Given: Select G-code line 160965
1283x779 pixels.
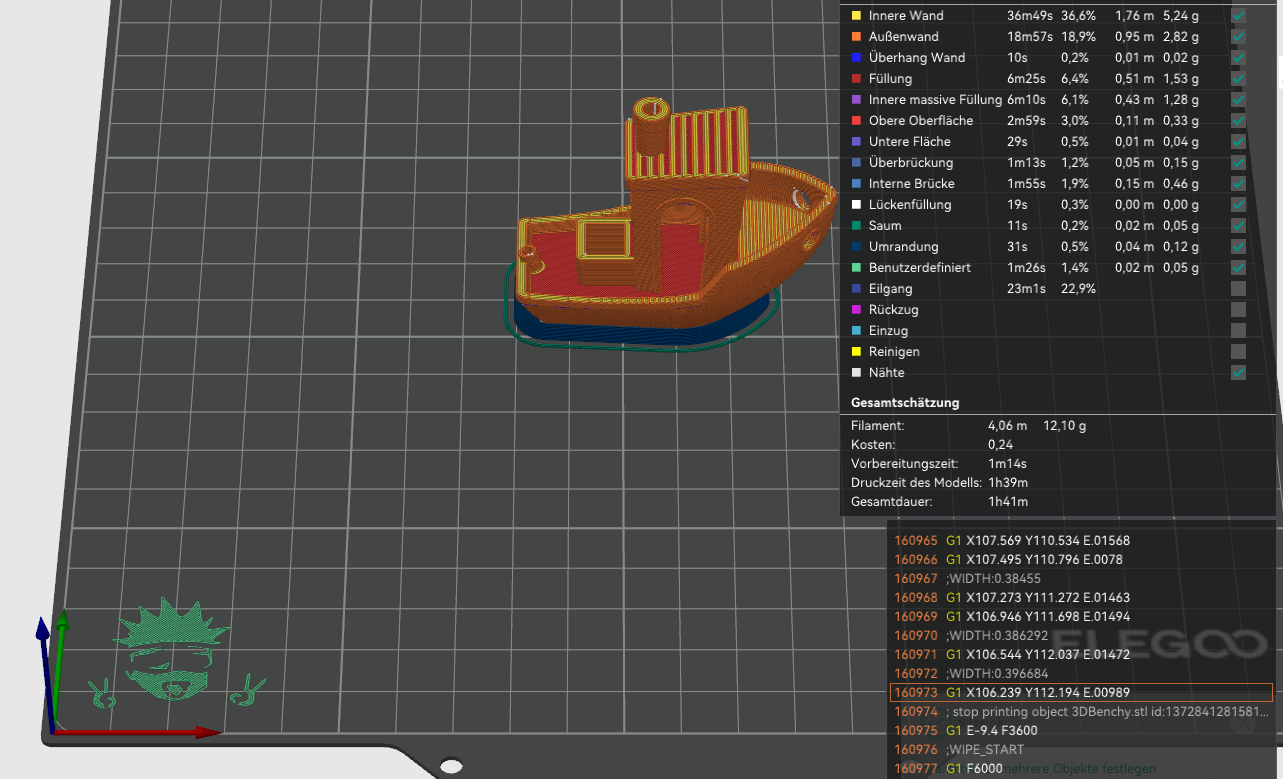Looking at the screenshot, I should (x=1081, y=541).
